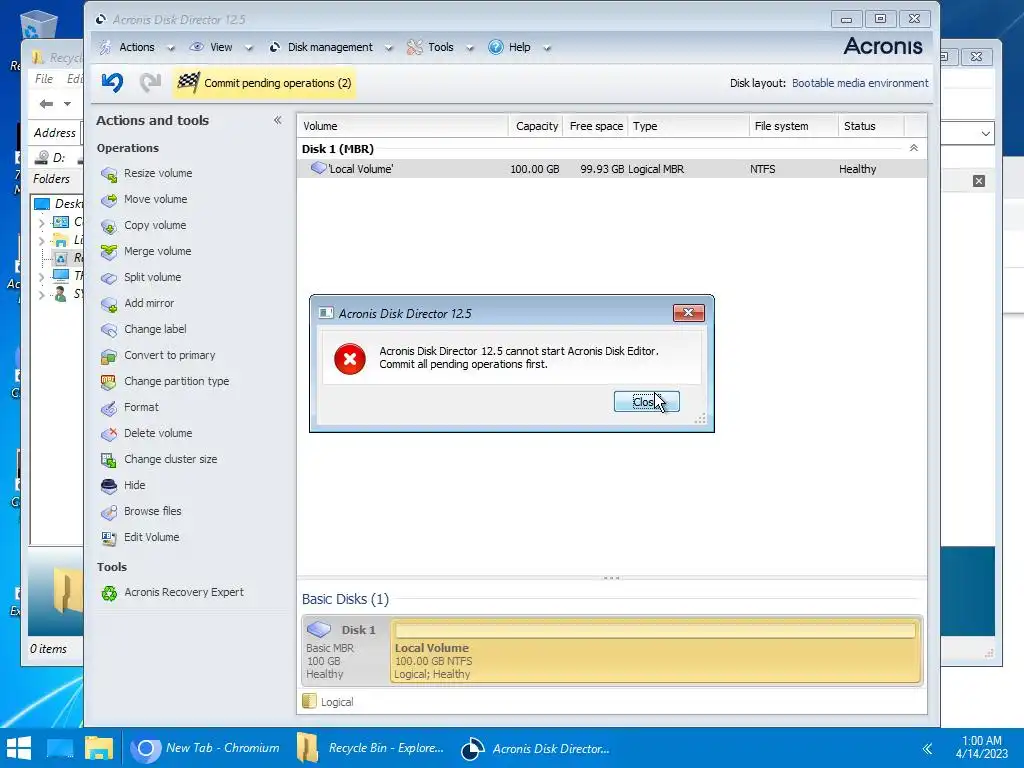The image size is (1024, 768).
Task: Click the Browse files icon
Action: (x=108, y=512)
